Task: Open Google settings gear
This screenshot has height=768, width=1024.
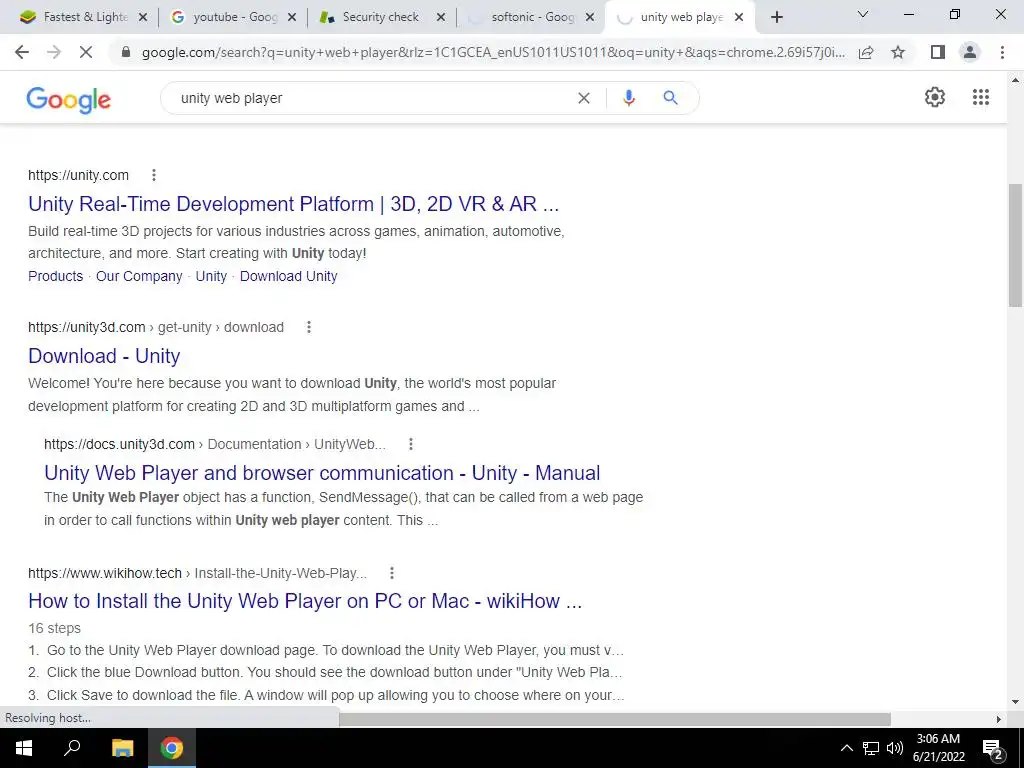Action: pos(935,97)
